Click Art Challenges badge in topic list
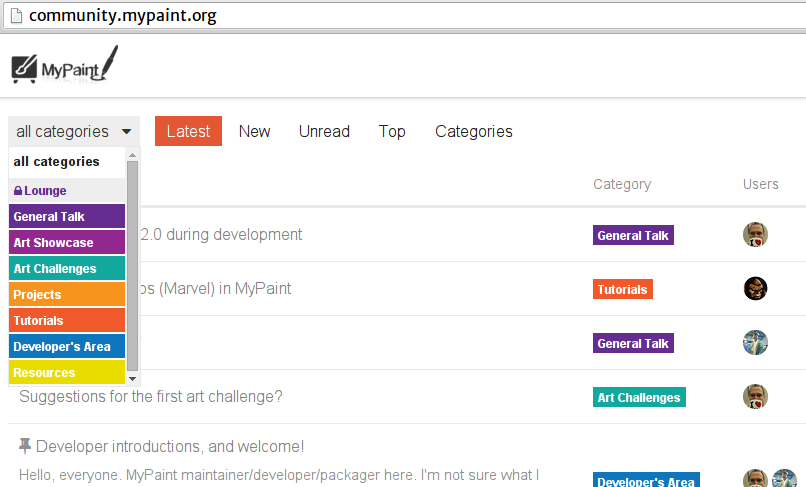Image resolution: width=806 pixels, height=487 pixels. coord(639,397)
